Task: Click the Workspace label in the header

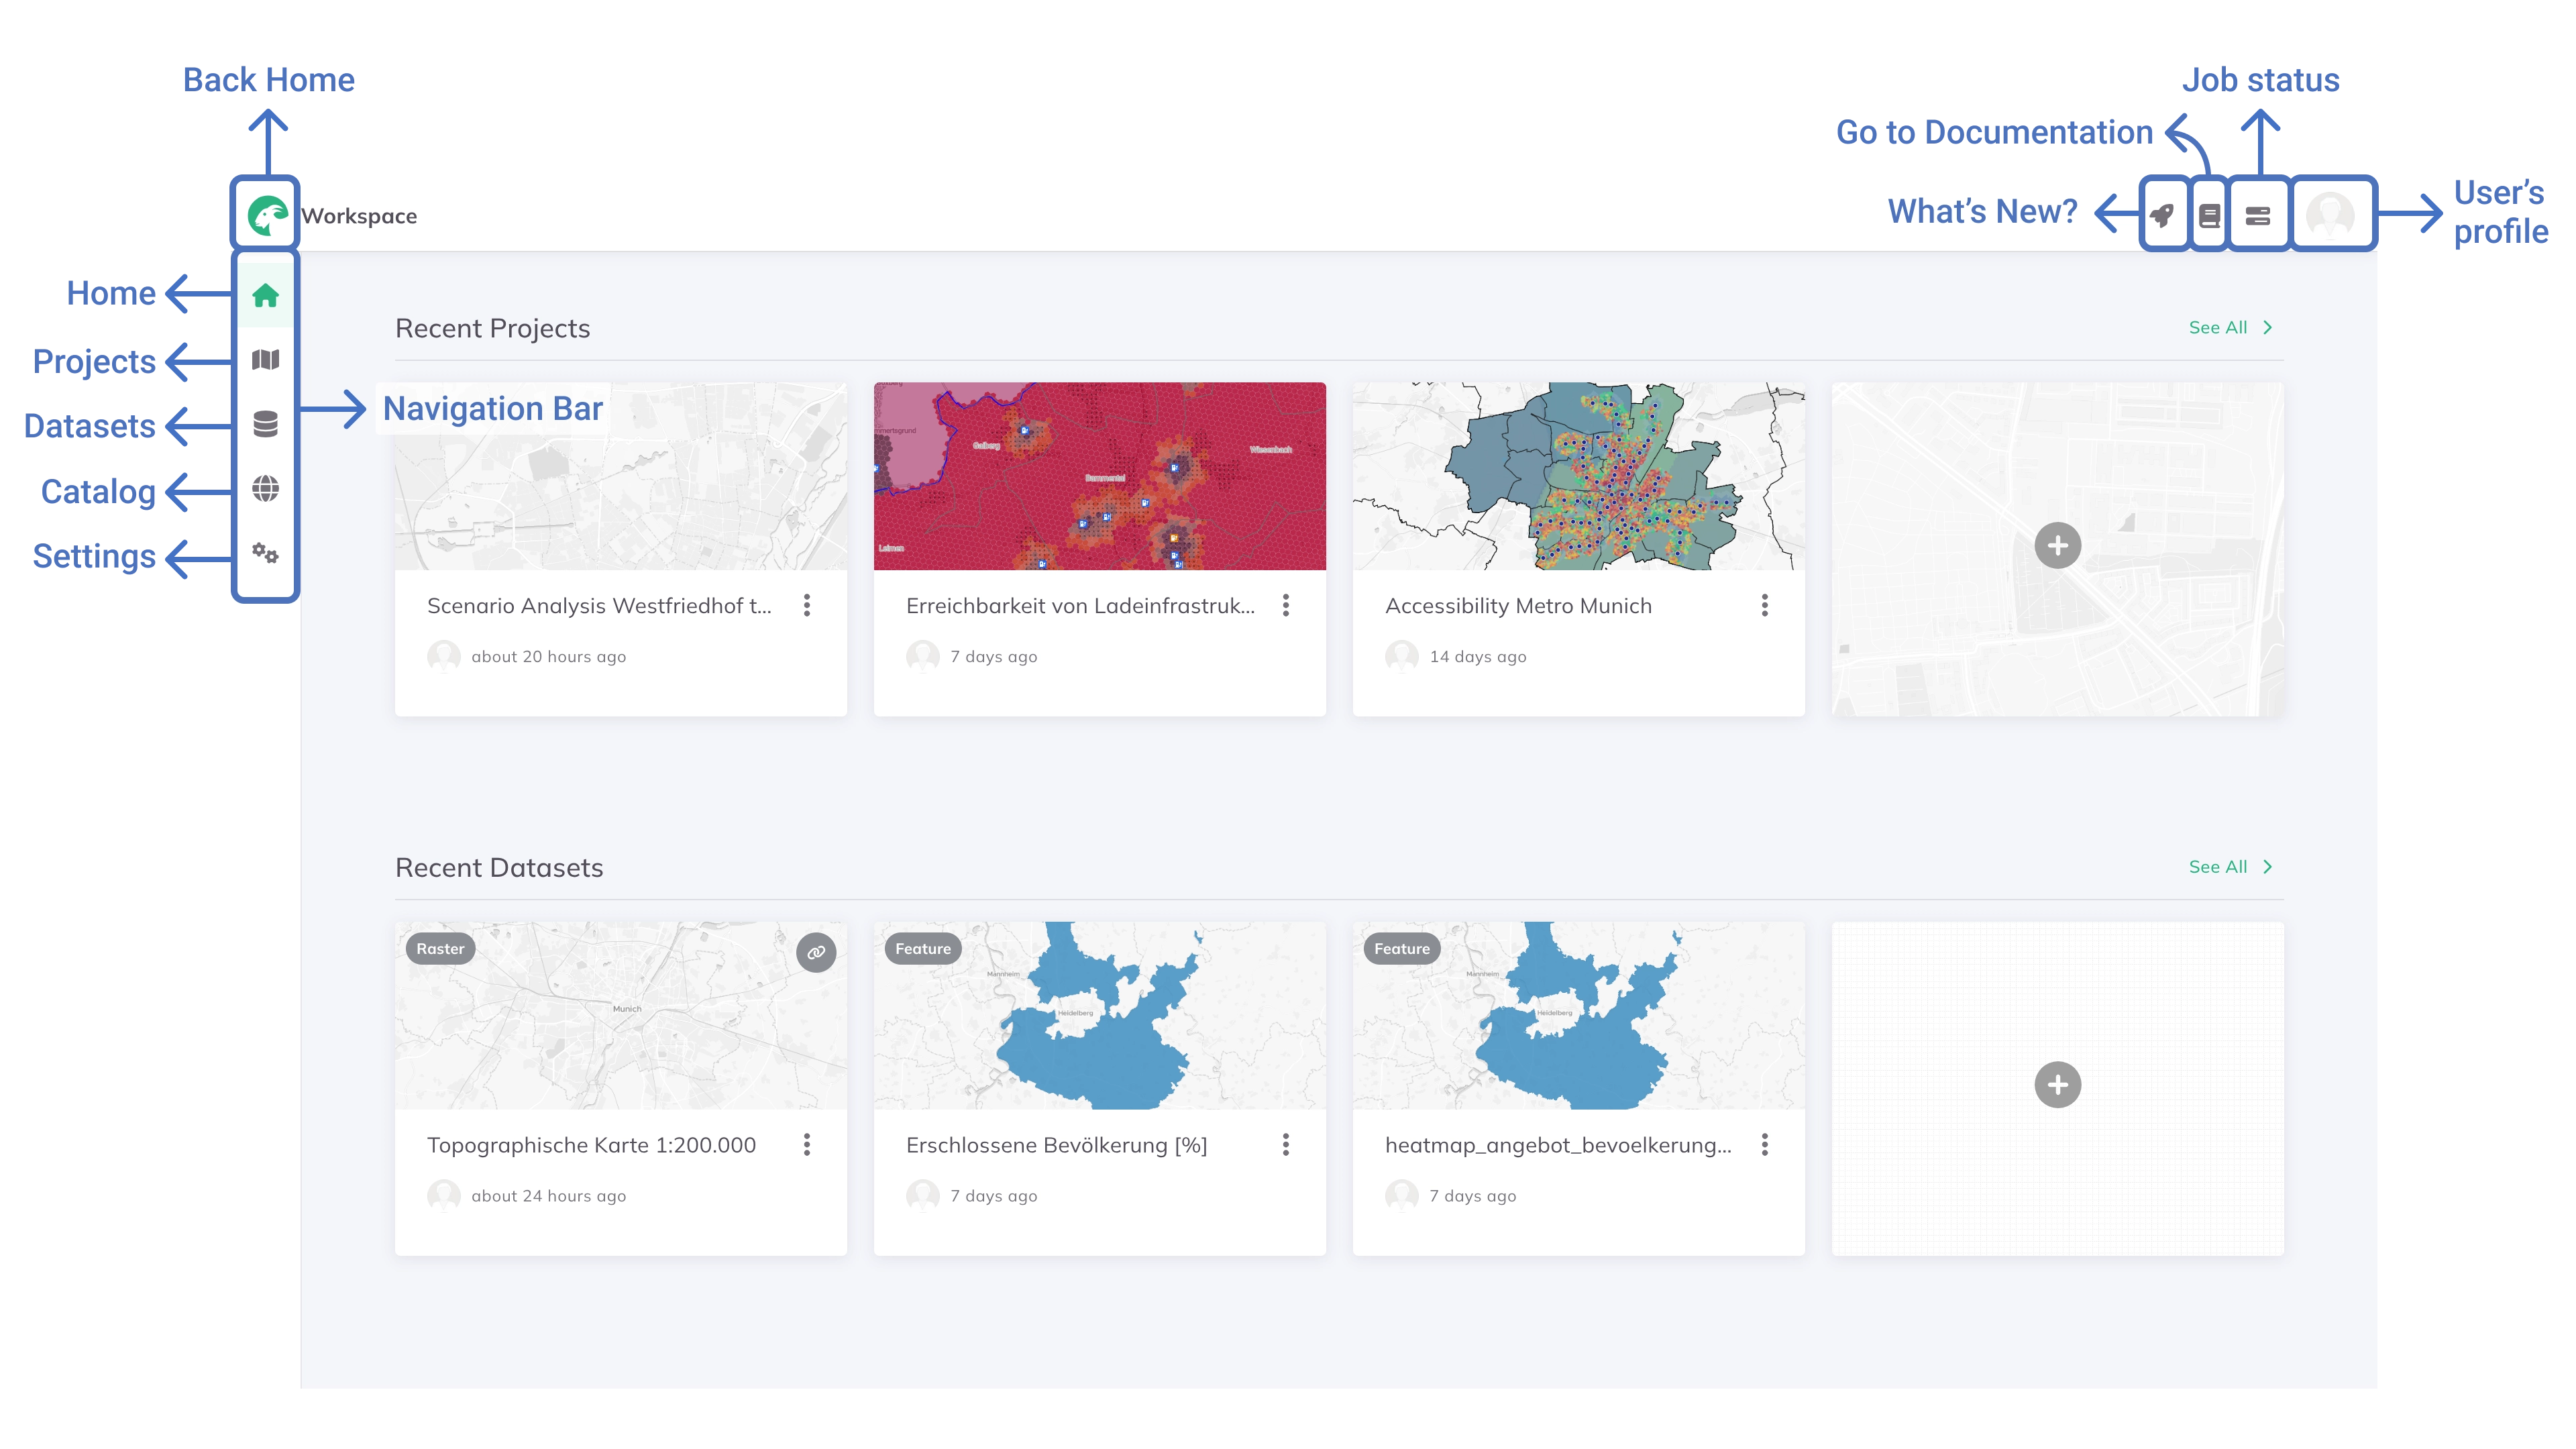Action: coord(359,216)
